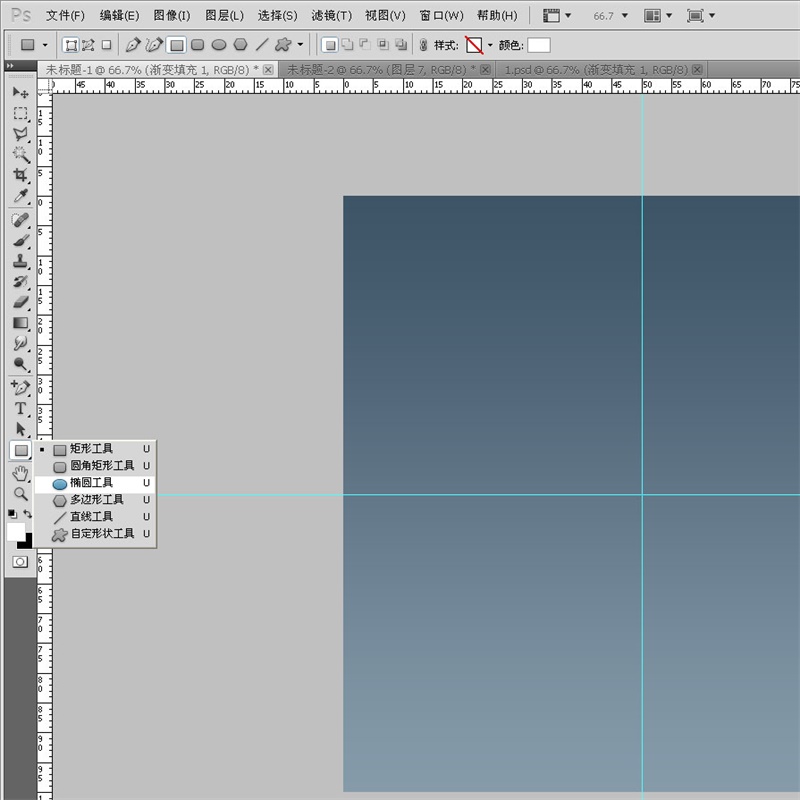The width and height of the screenshot is (800, 800).
Task: Select the Gradient tool
Action: 20,323
